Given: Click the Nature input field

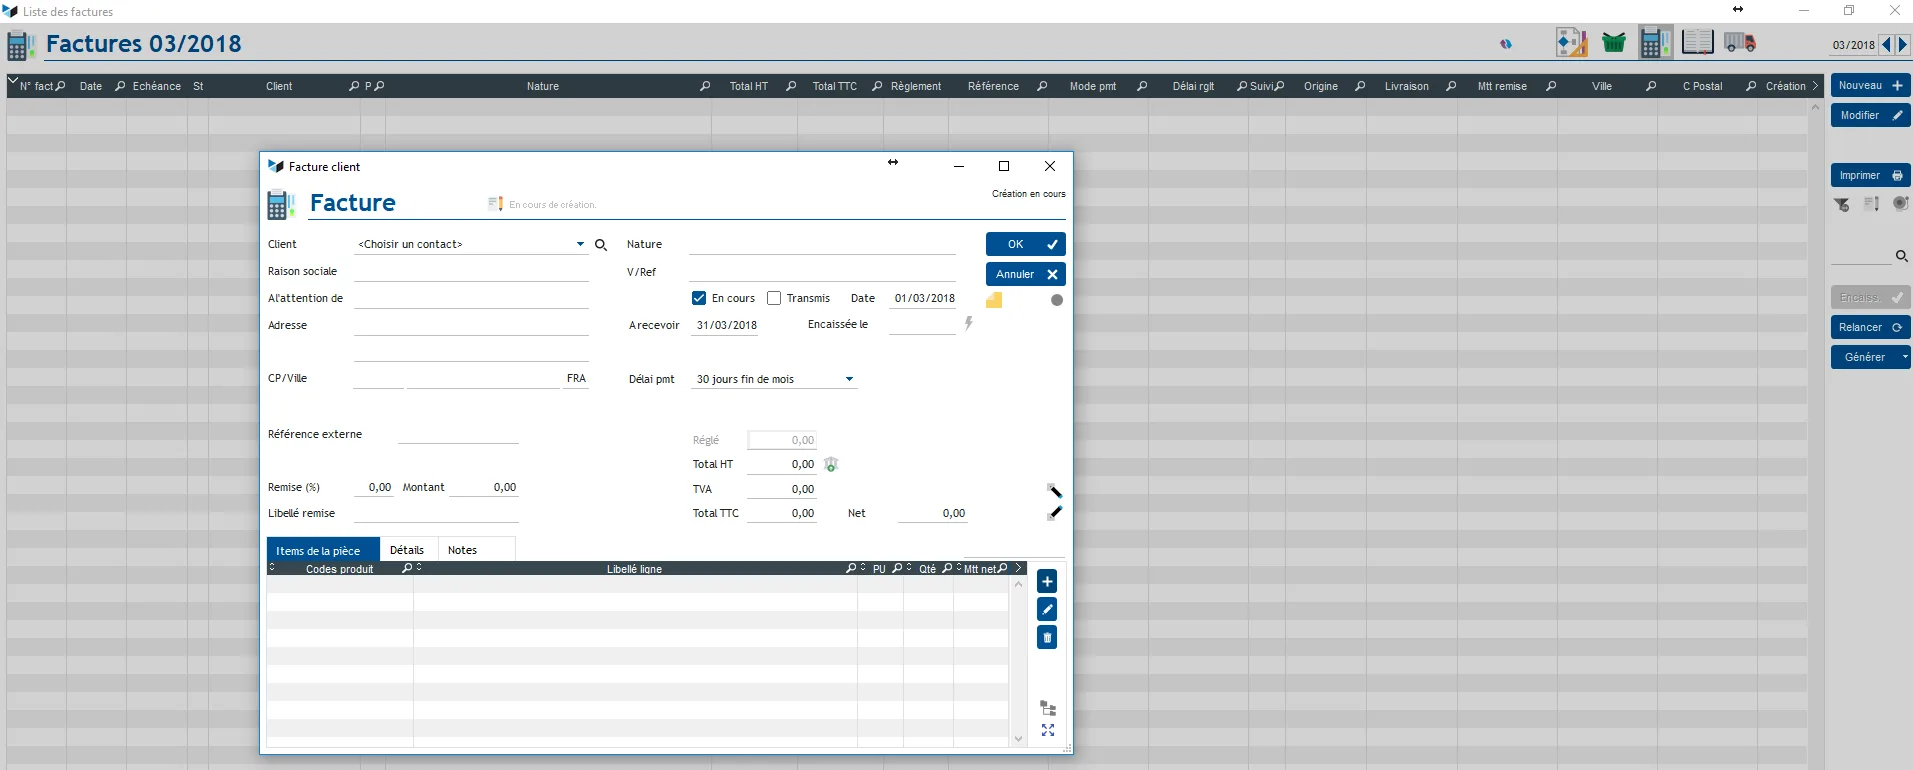Looking at the screenshot, I should 822,244.
